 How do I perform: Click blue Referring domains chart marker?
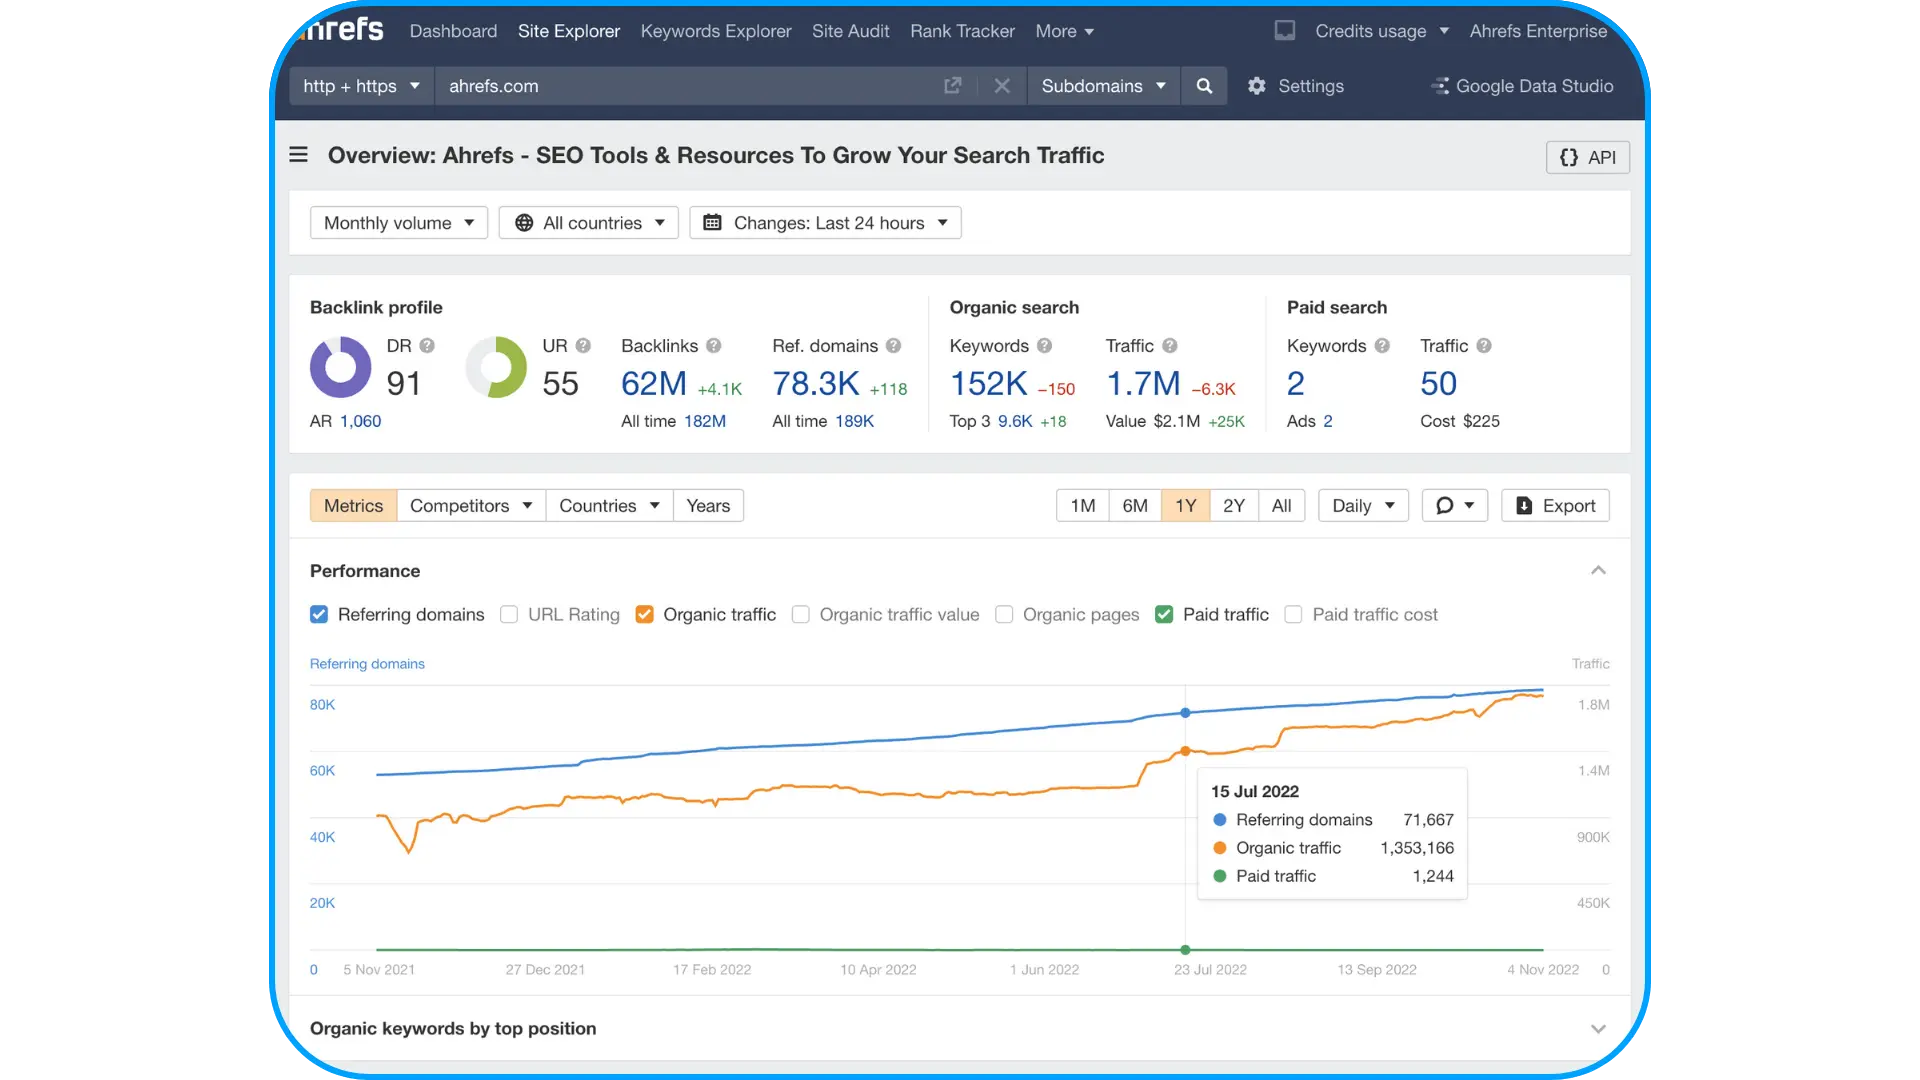click(x=1185, y=713)
